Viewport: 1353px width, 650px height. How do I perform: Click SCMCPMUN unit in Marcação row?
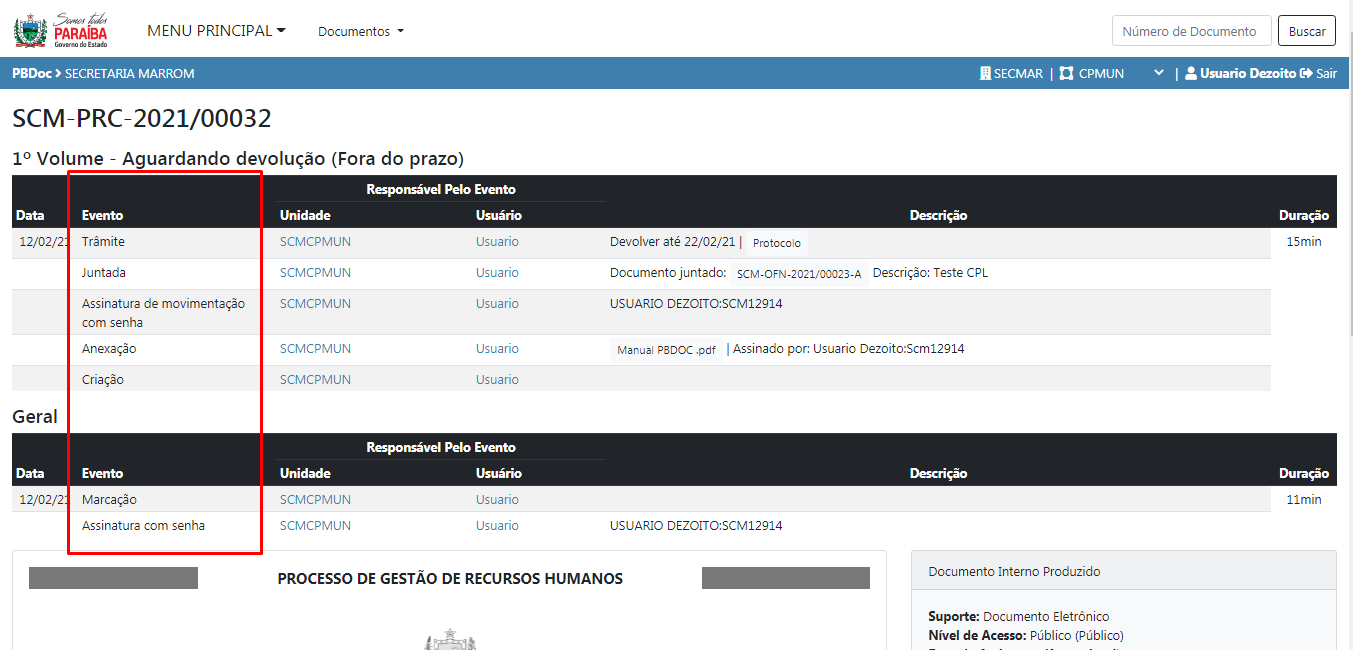(x=315, y=500)
